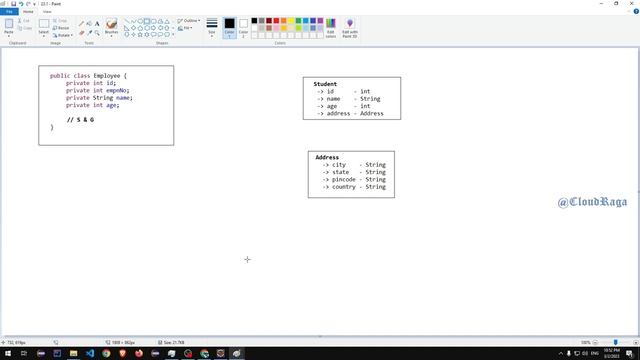Click the Crop button
The height and width of the screenshot is (360, 640).
point(60,20)
